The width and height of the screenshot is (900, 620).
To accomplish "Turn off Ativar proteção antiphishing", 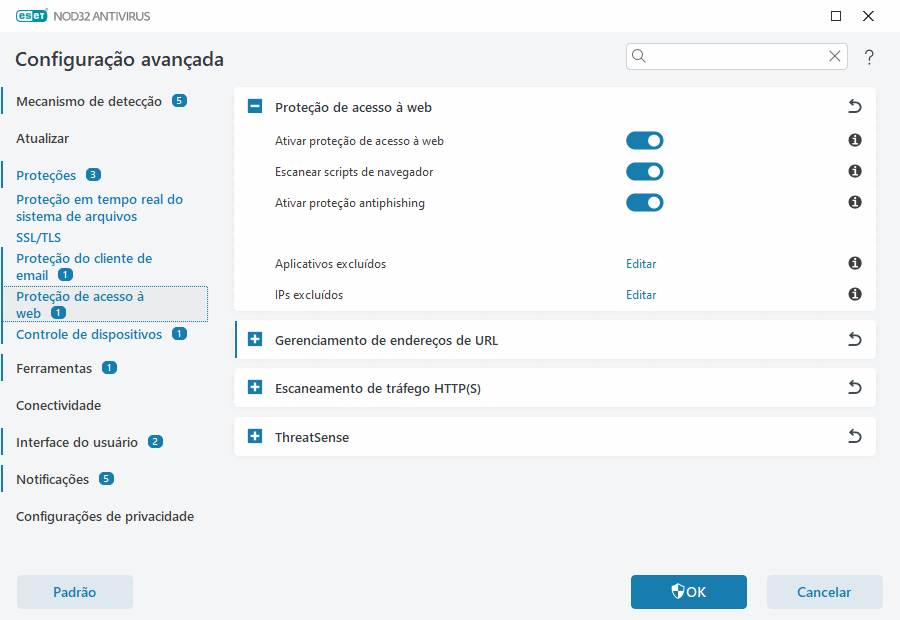I will [644, 202].
